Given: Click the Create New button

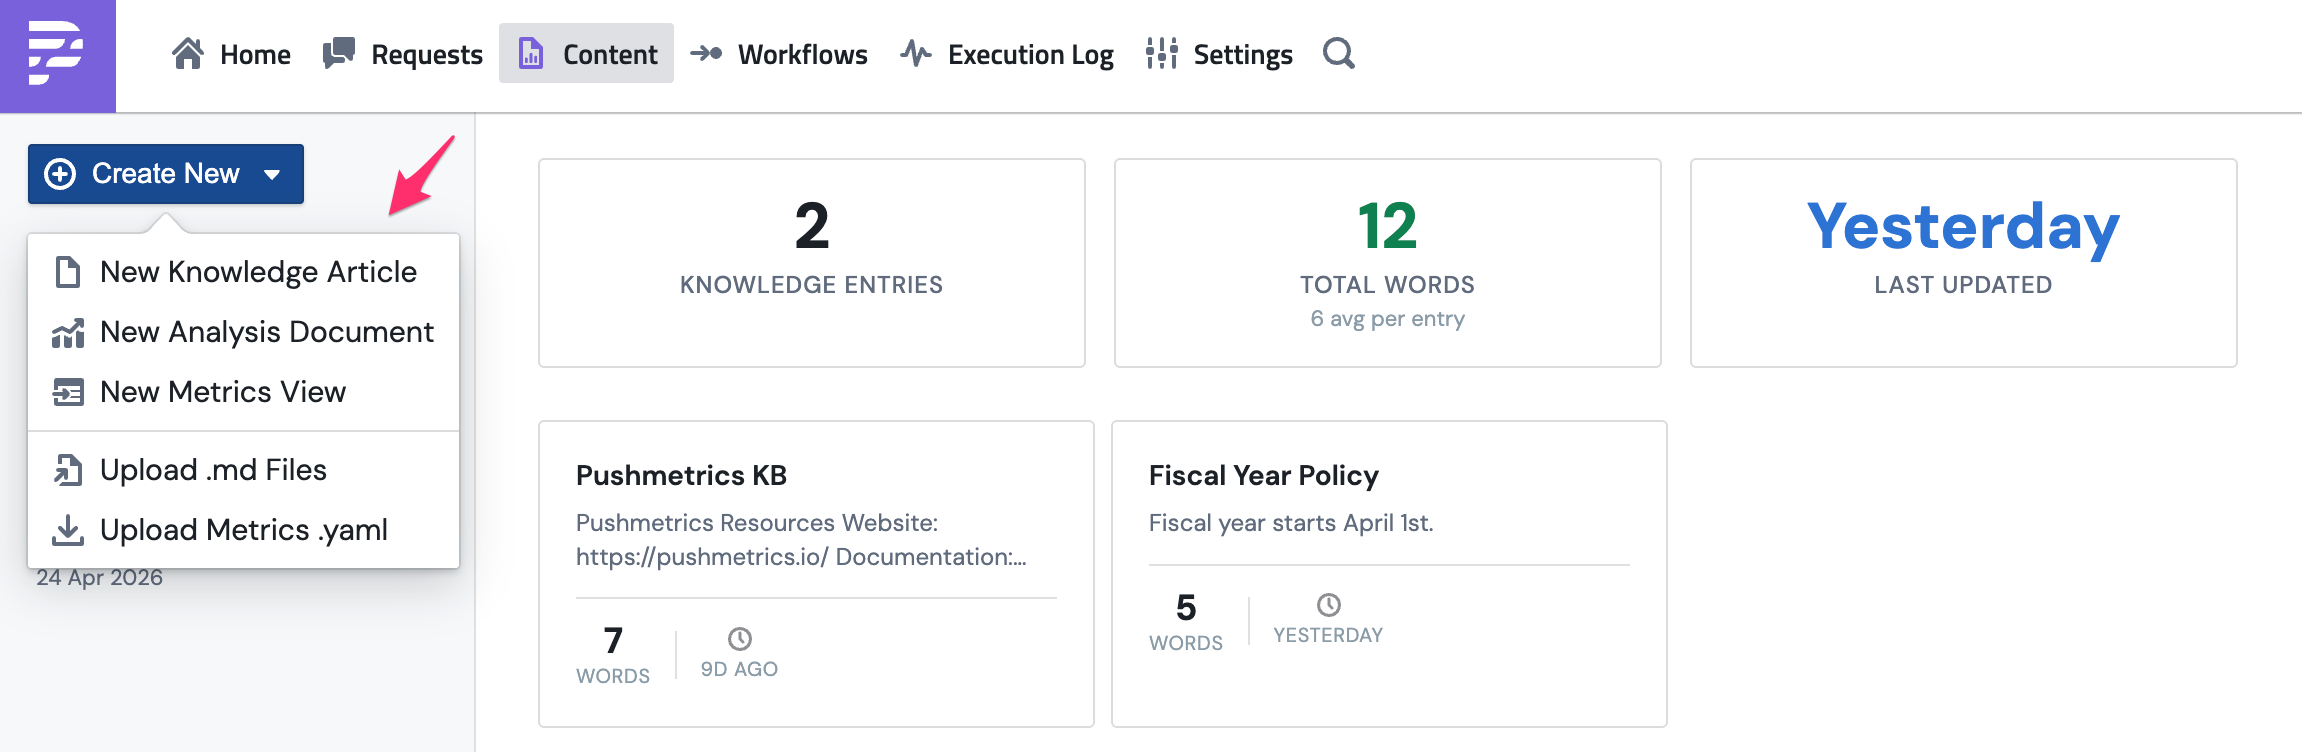Looking at the screenshot, I should click(x=166, y=174).
